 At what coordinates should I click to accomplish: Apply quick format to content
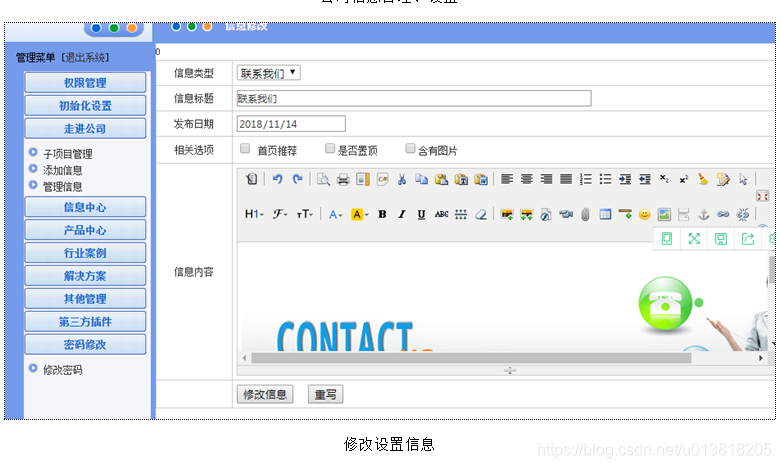click(x=723, y=179)
